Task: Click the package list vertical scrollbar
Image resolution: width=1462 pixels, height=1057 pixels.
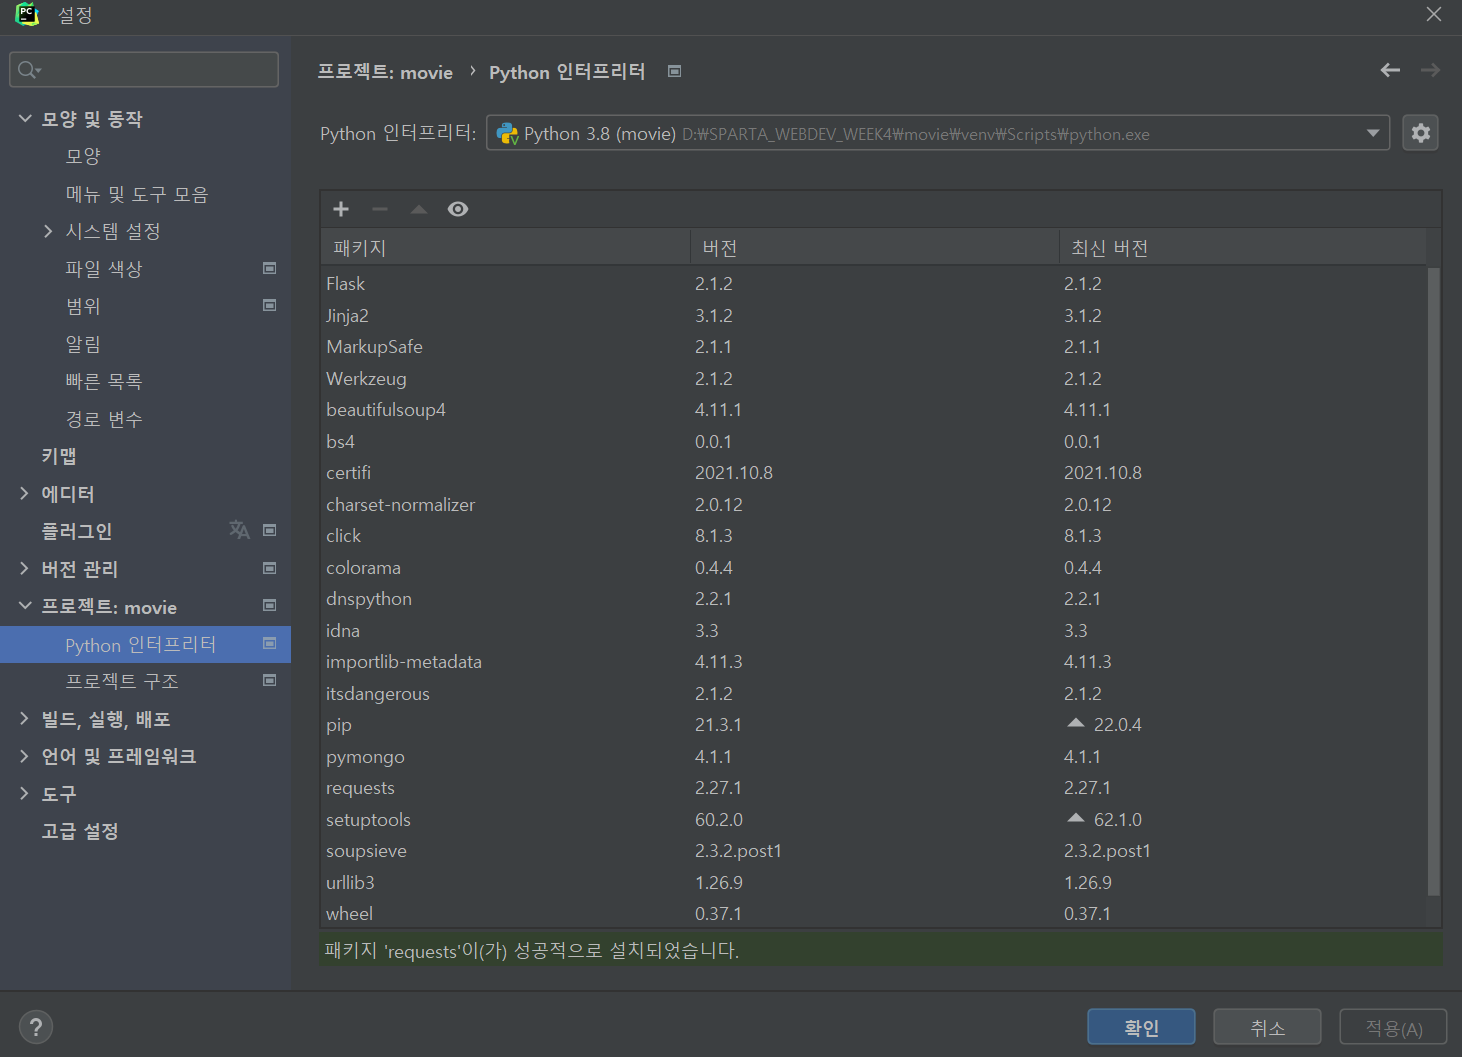Action: pyautogui.click(x=1434, y=580)
